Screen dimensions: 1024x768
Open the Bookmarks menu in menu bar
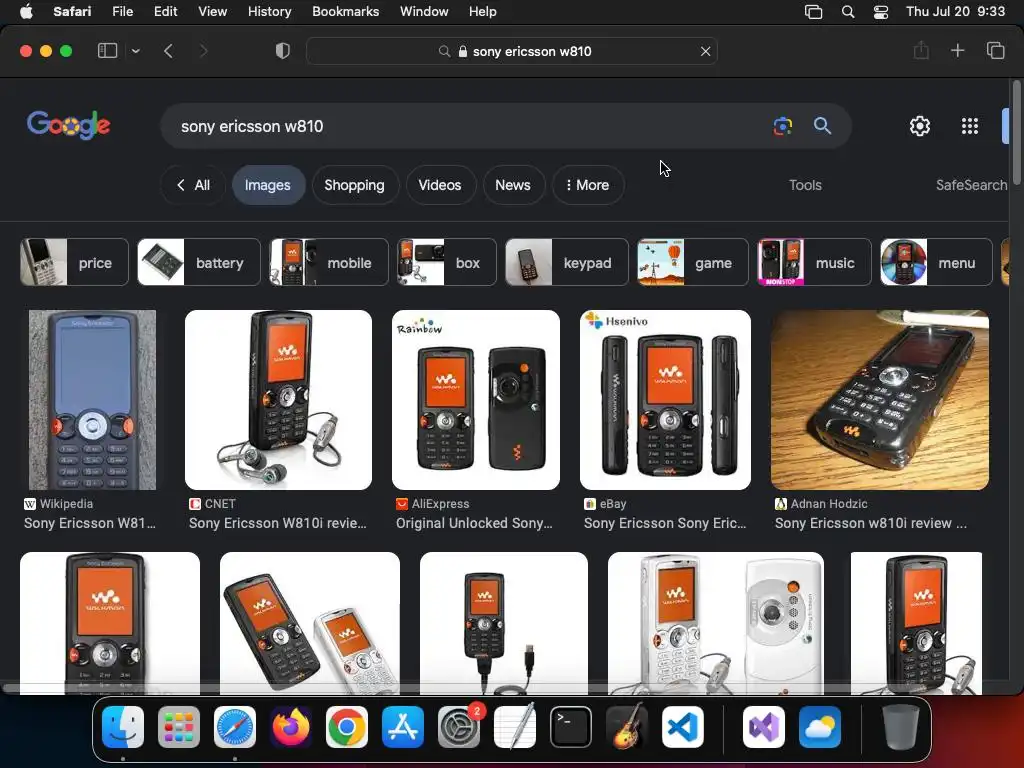(345, 11)
